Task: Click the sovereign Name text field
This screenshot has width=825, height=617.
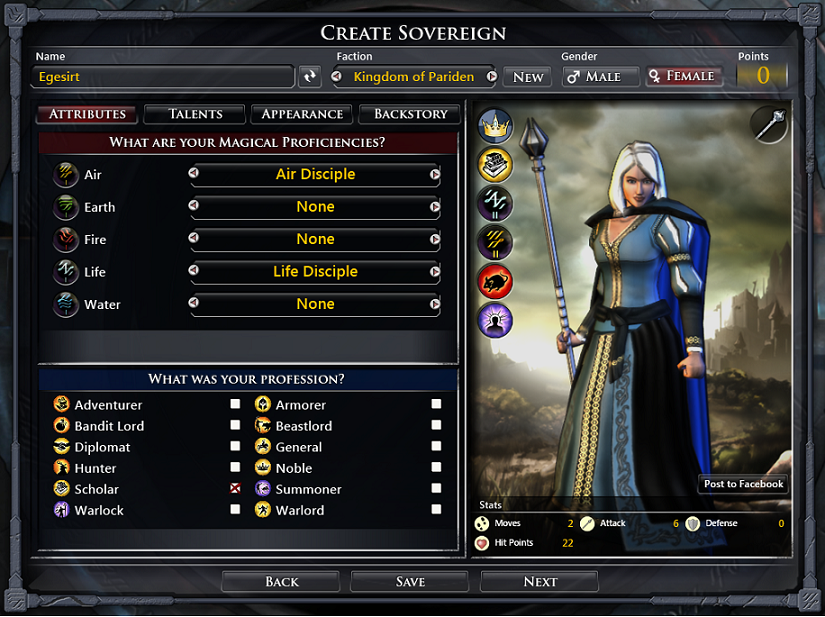Action: [163, 77]
